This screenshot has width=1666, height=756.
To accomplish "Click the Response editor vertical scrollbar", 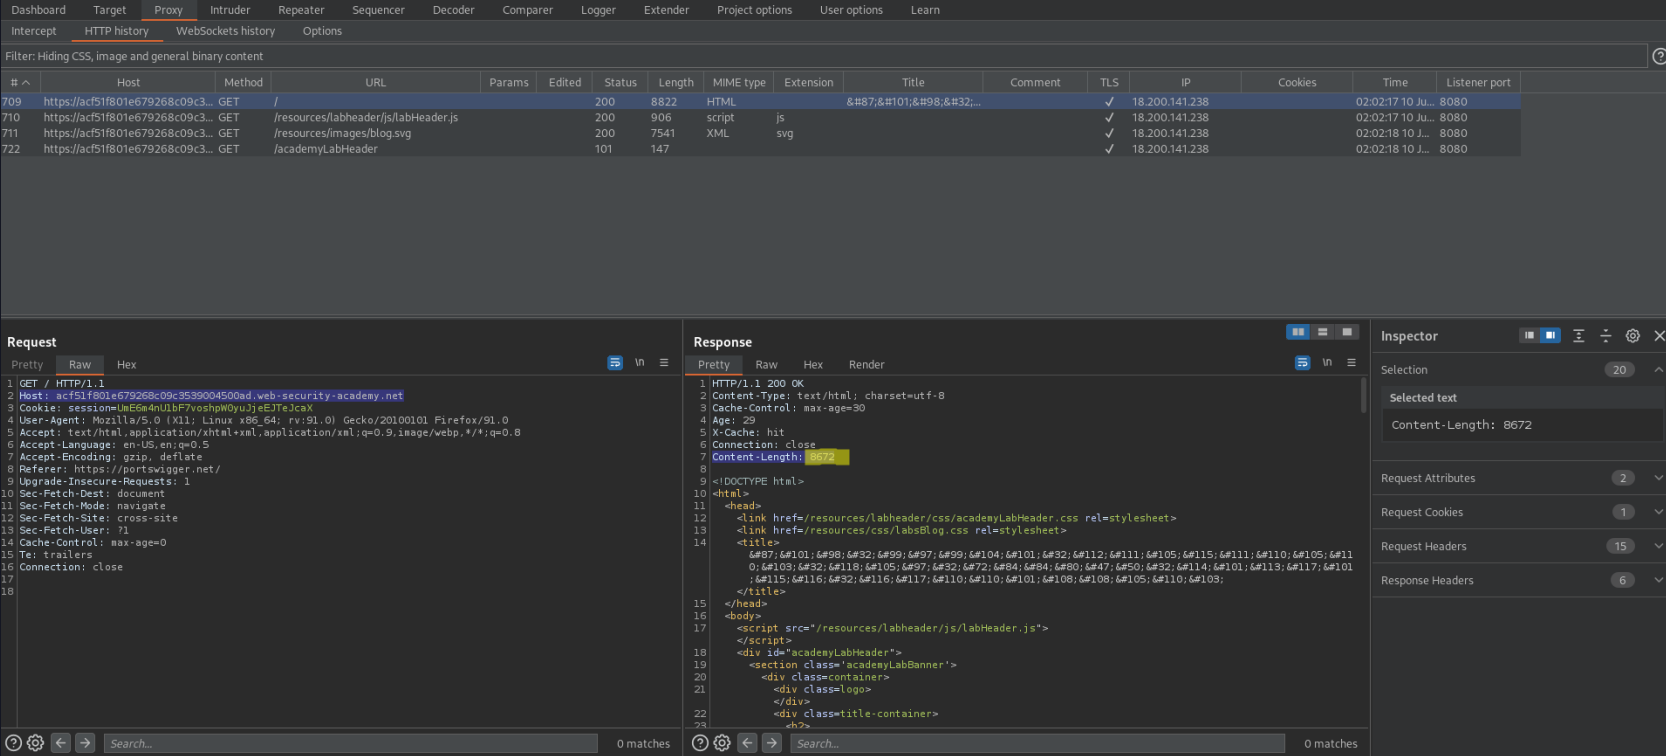I will point(1363,395).
